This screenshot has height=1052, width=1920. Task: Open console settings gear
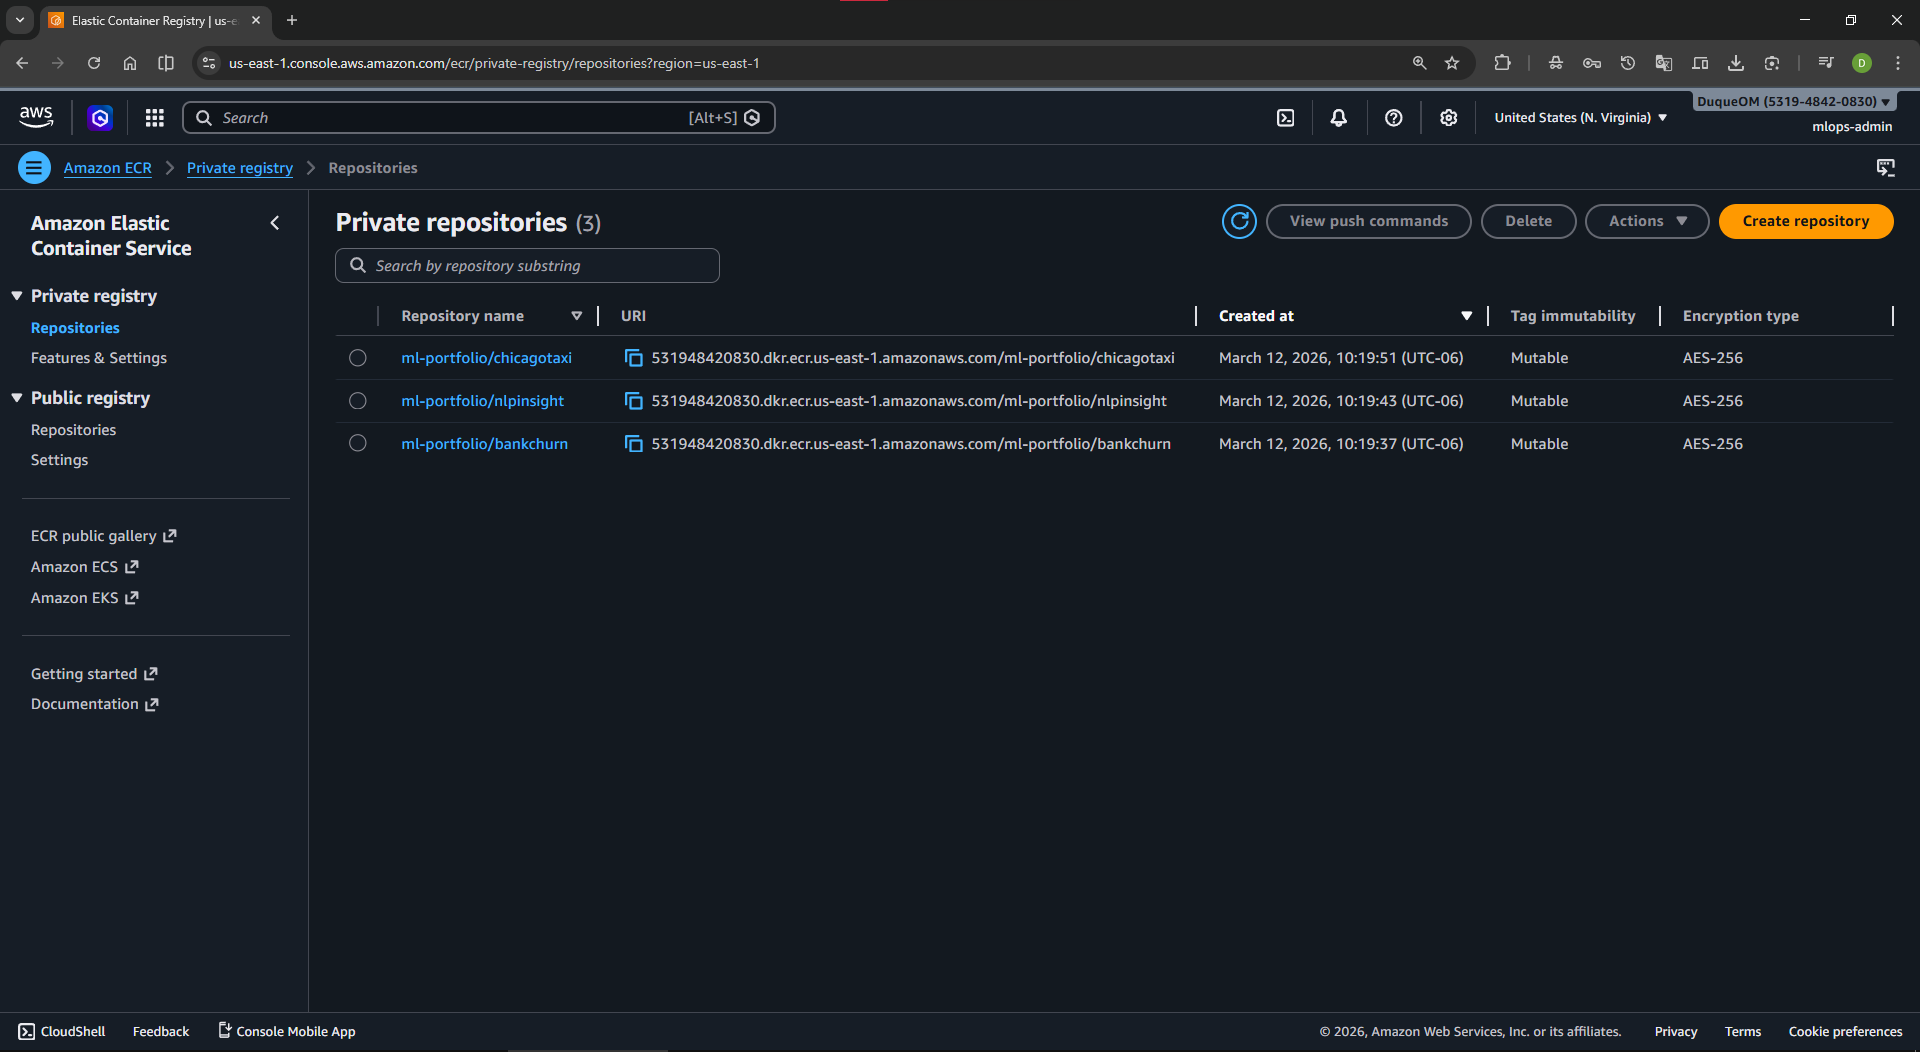1448,118
